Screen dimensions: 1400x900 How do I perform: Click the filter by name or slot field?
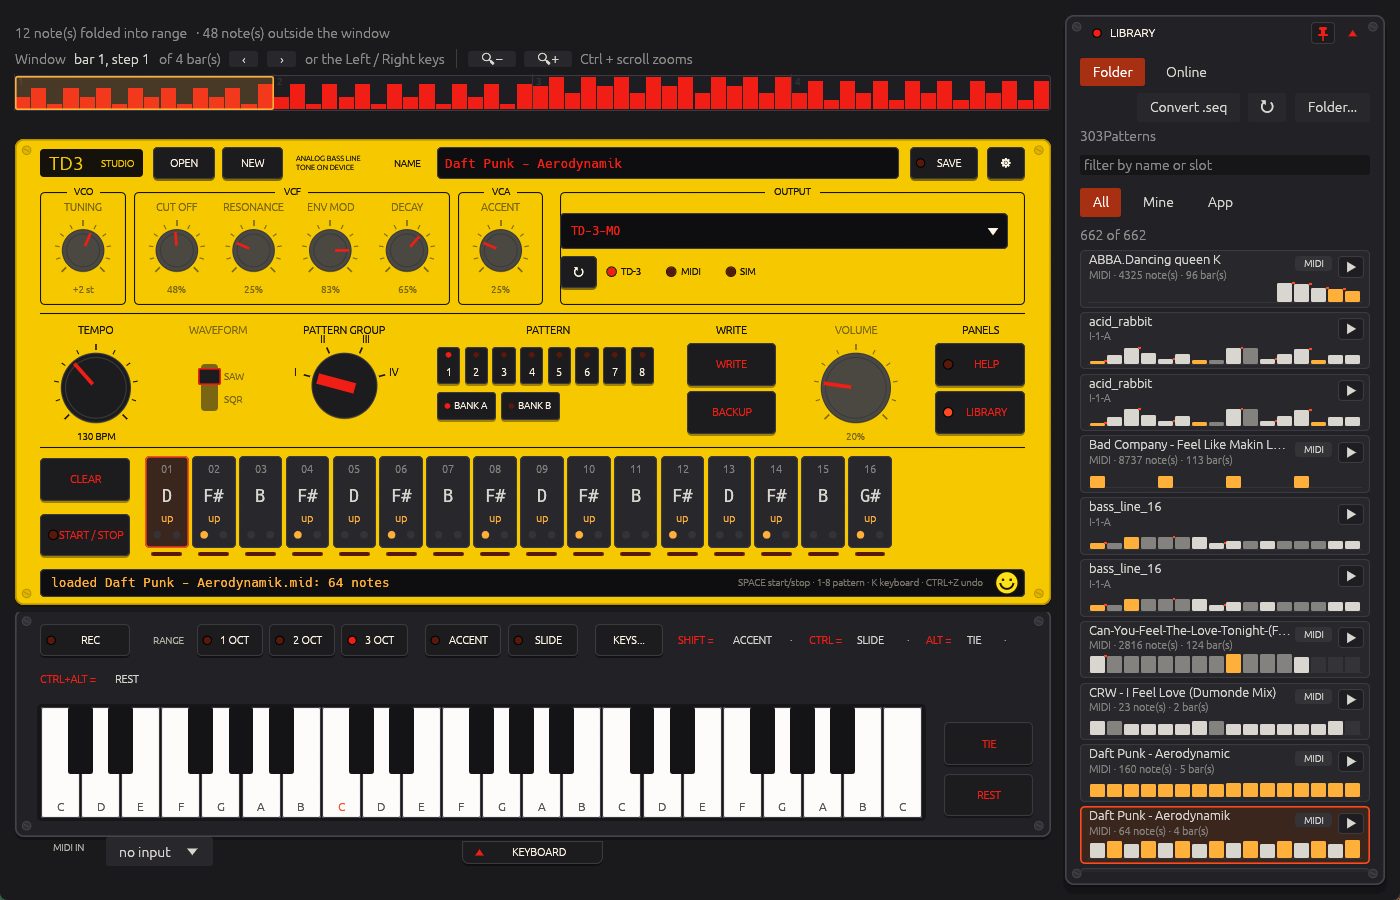(x=1225, y=165)
